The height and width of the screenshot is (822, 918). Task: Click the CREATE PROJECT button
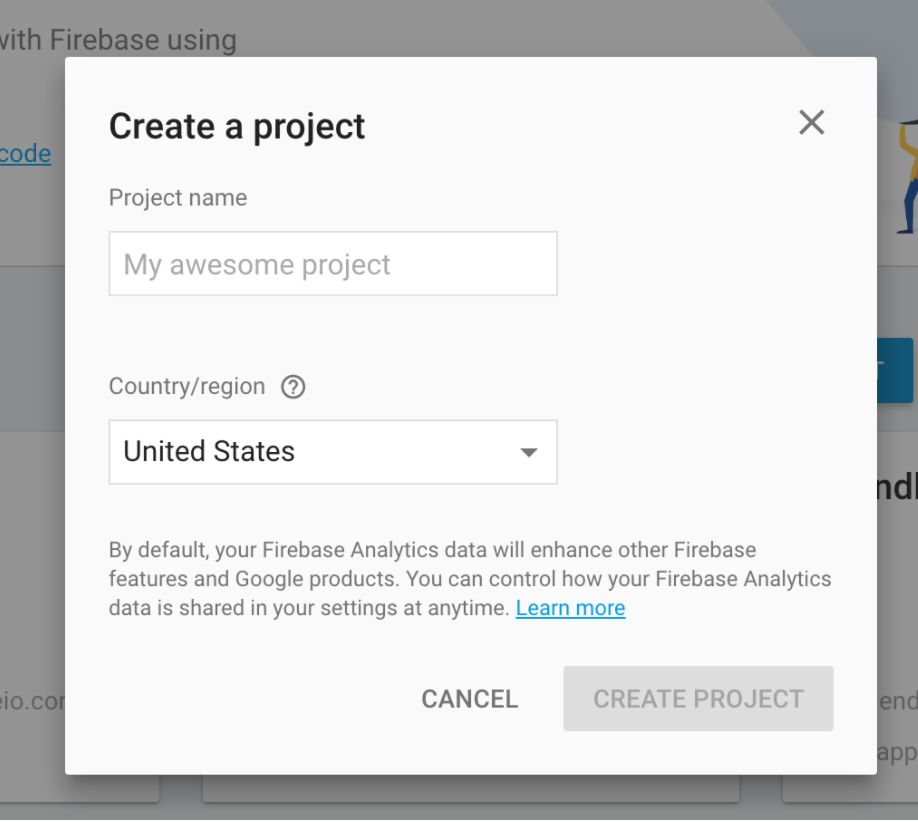click(x=697, y=698)
